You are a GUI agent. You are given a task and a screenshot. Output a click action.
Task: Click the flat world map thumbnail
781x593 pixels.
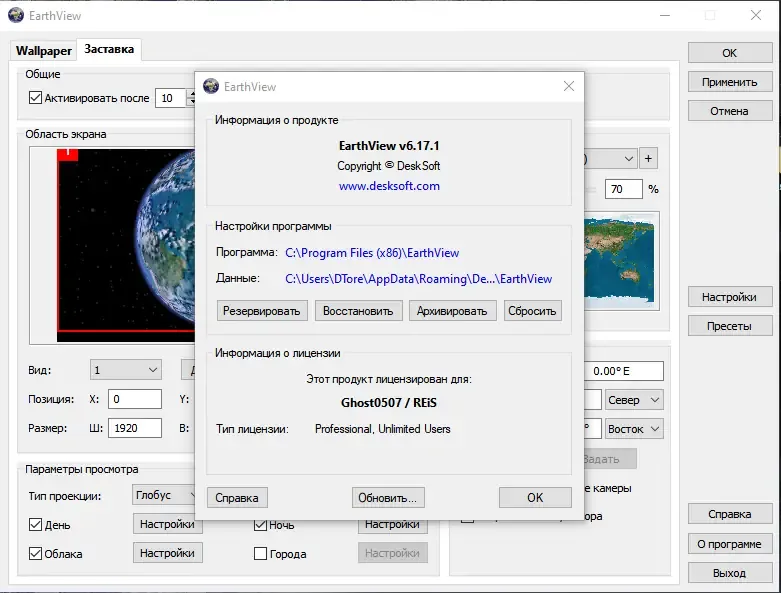(x=620, y=260)
